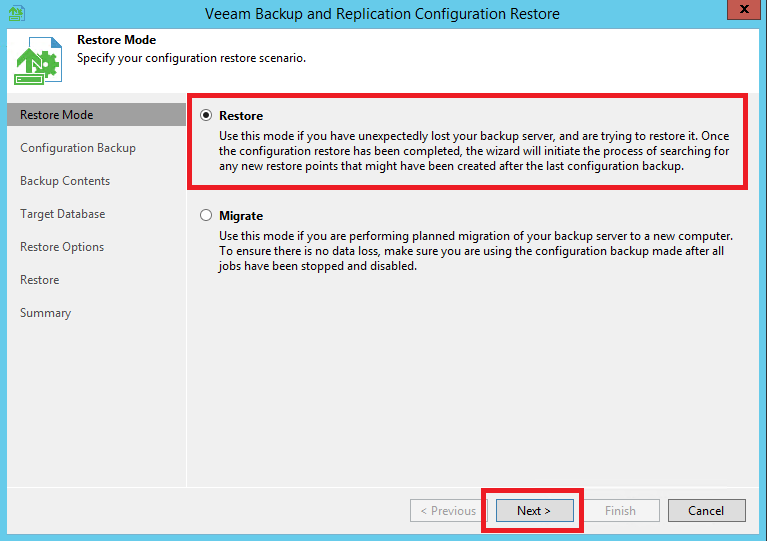The width and height of the screenshot is (767, 541).
Task: Go to the Target Database step
Action: click(63, 214)
